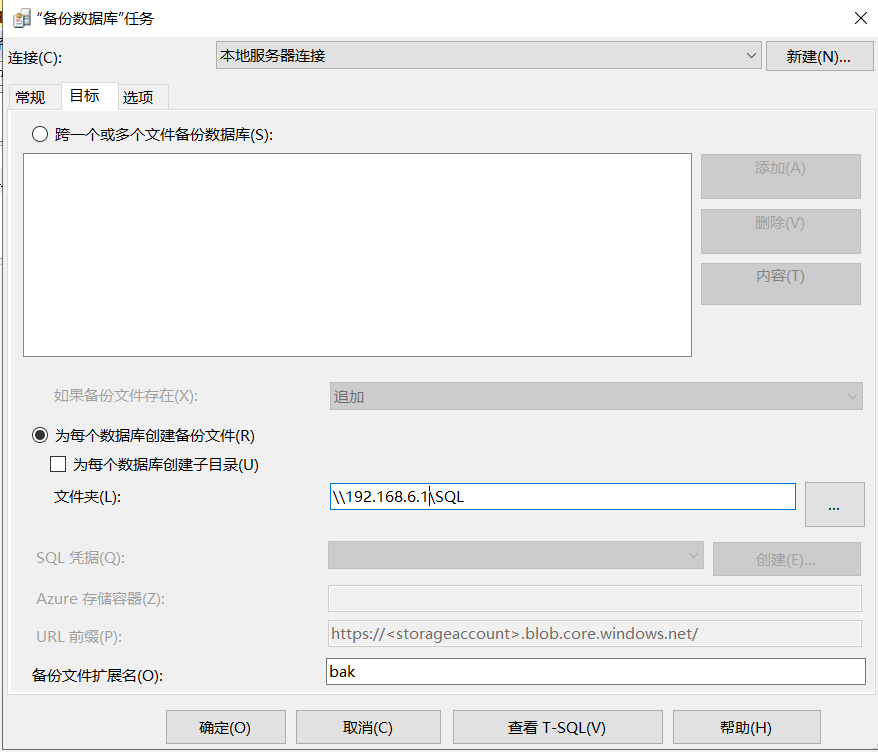Click the 创建(E)... credential button
This screenshot has width=878, height=752.
pyautogui.click(x=786, y=559)
